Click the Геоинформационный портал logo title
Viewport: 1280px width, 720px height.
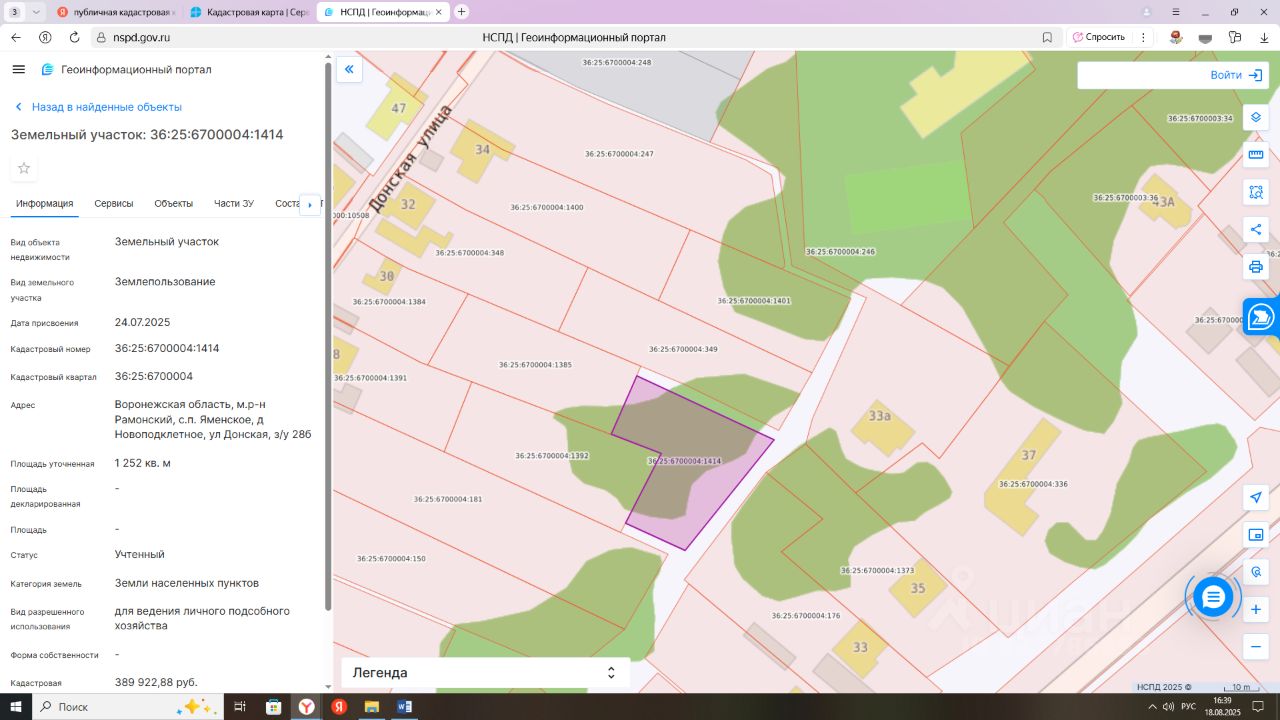(126, 70)
